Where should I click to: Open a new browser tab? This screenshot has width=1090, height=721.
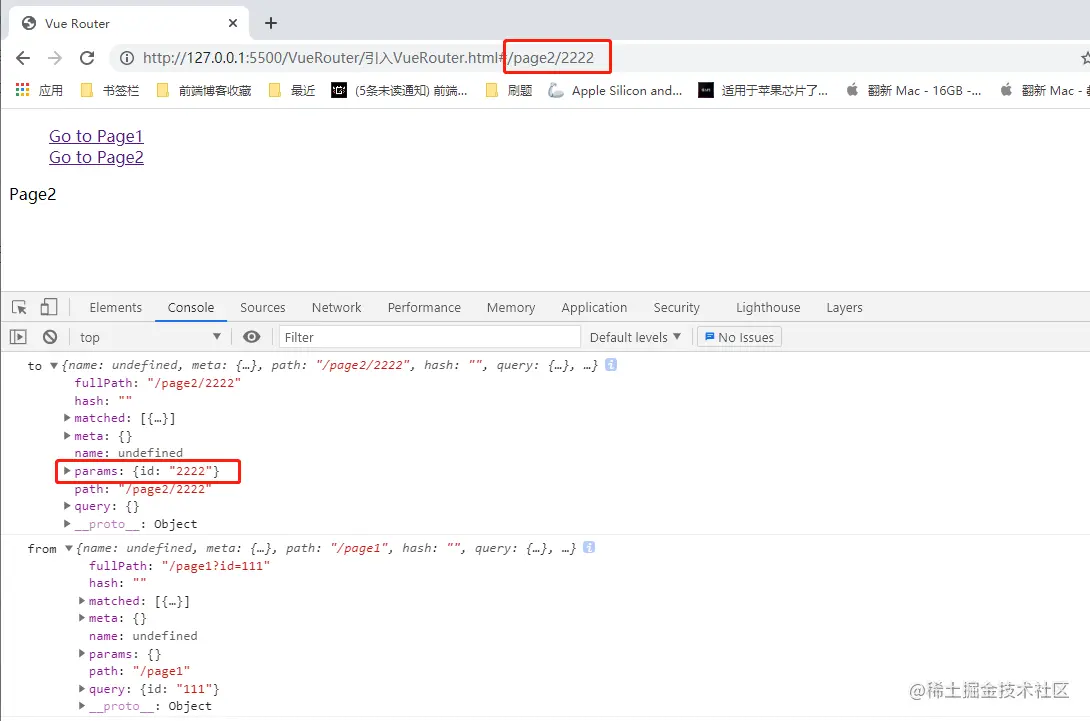271,23
